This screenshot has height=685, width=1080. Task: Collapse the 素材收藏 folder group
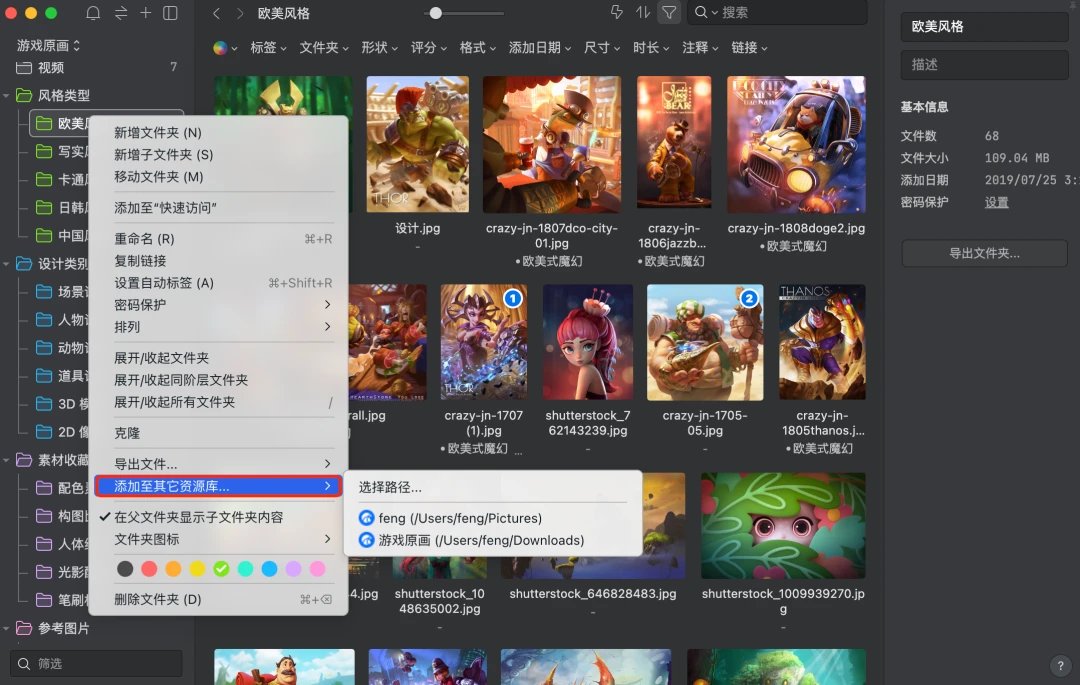coord(6,460)
